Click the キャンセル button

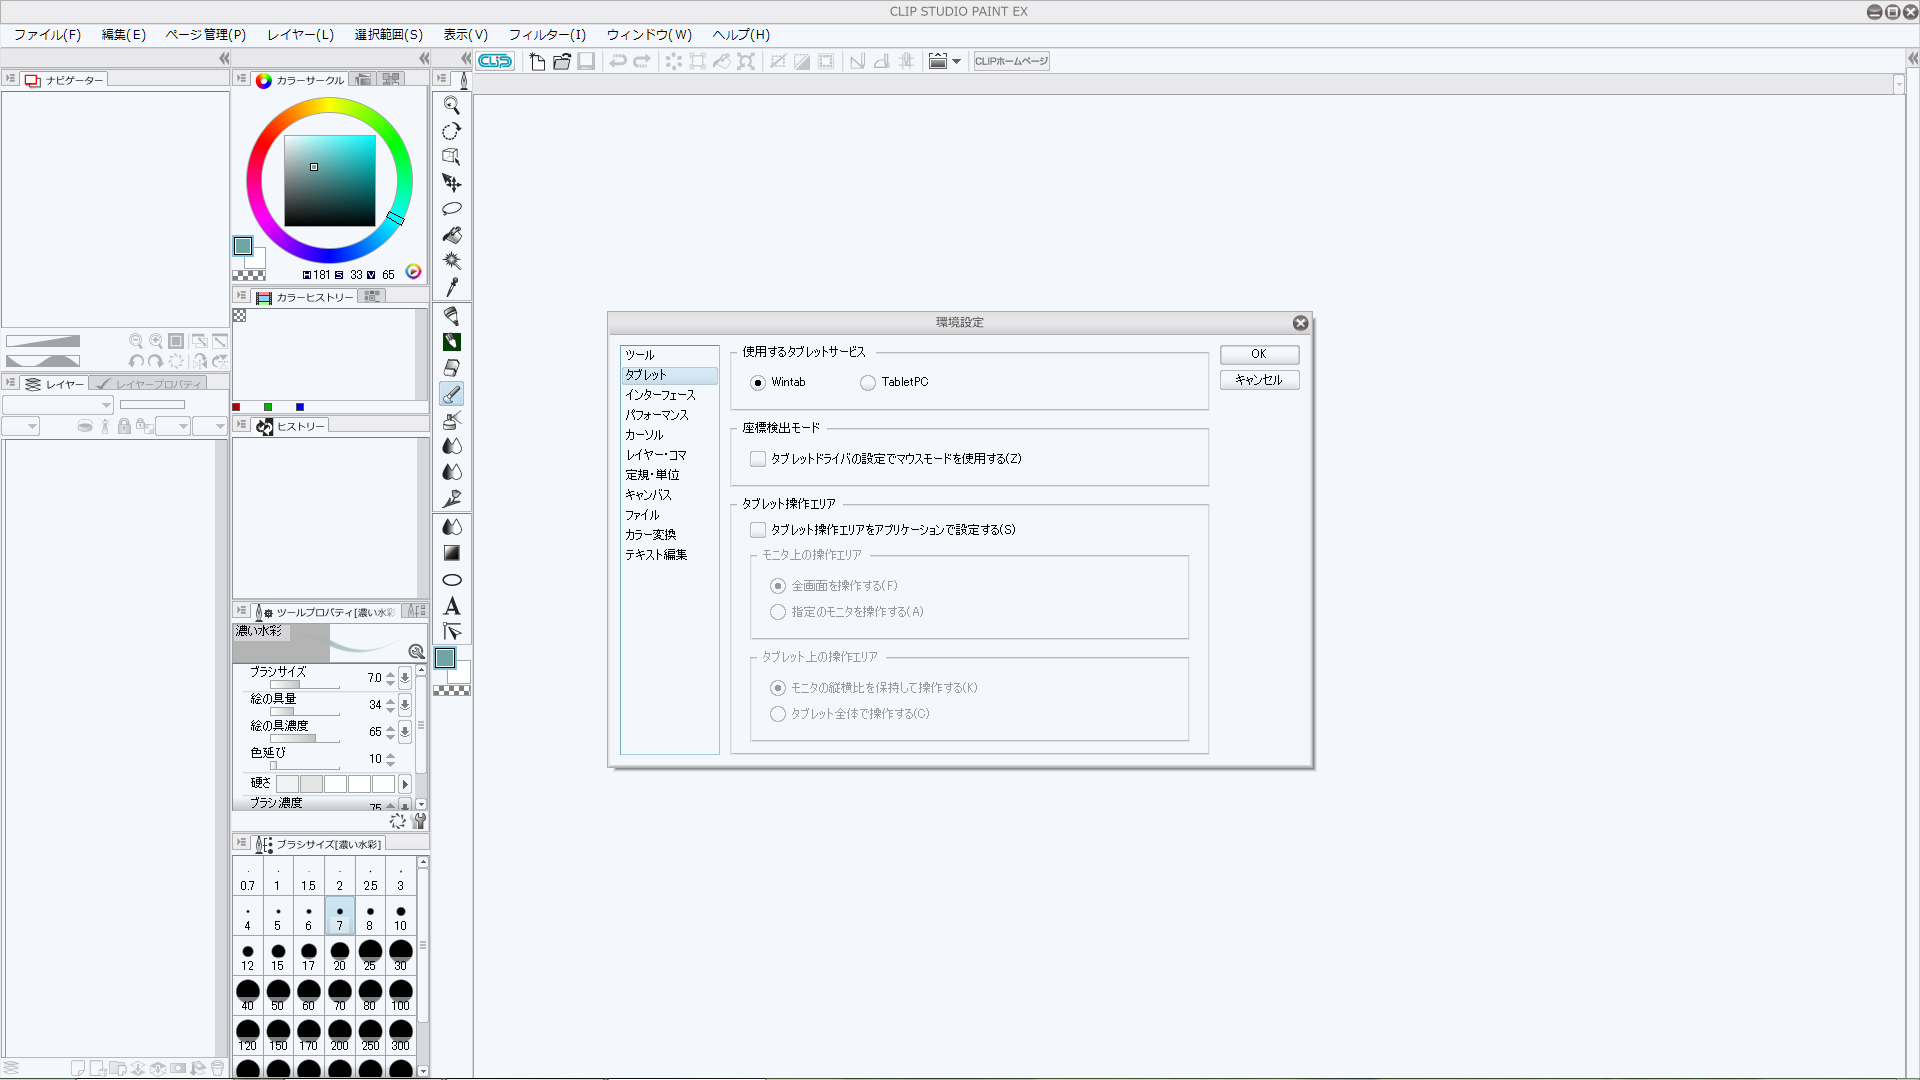tap(1258, 380)
